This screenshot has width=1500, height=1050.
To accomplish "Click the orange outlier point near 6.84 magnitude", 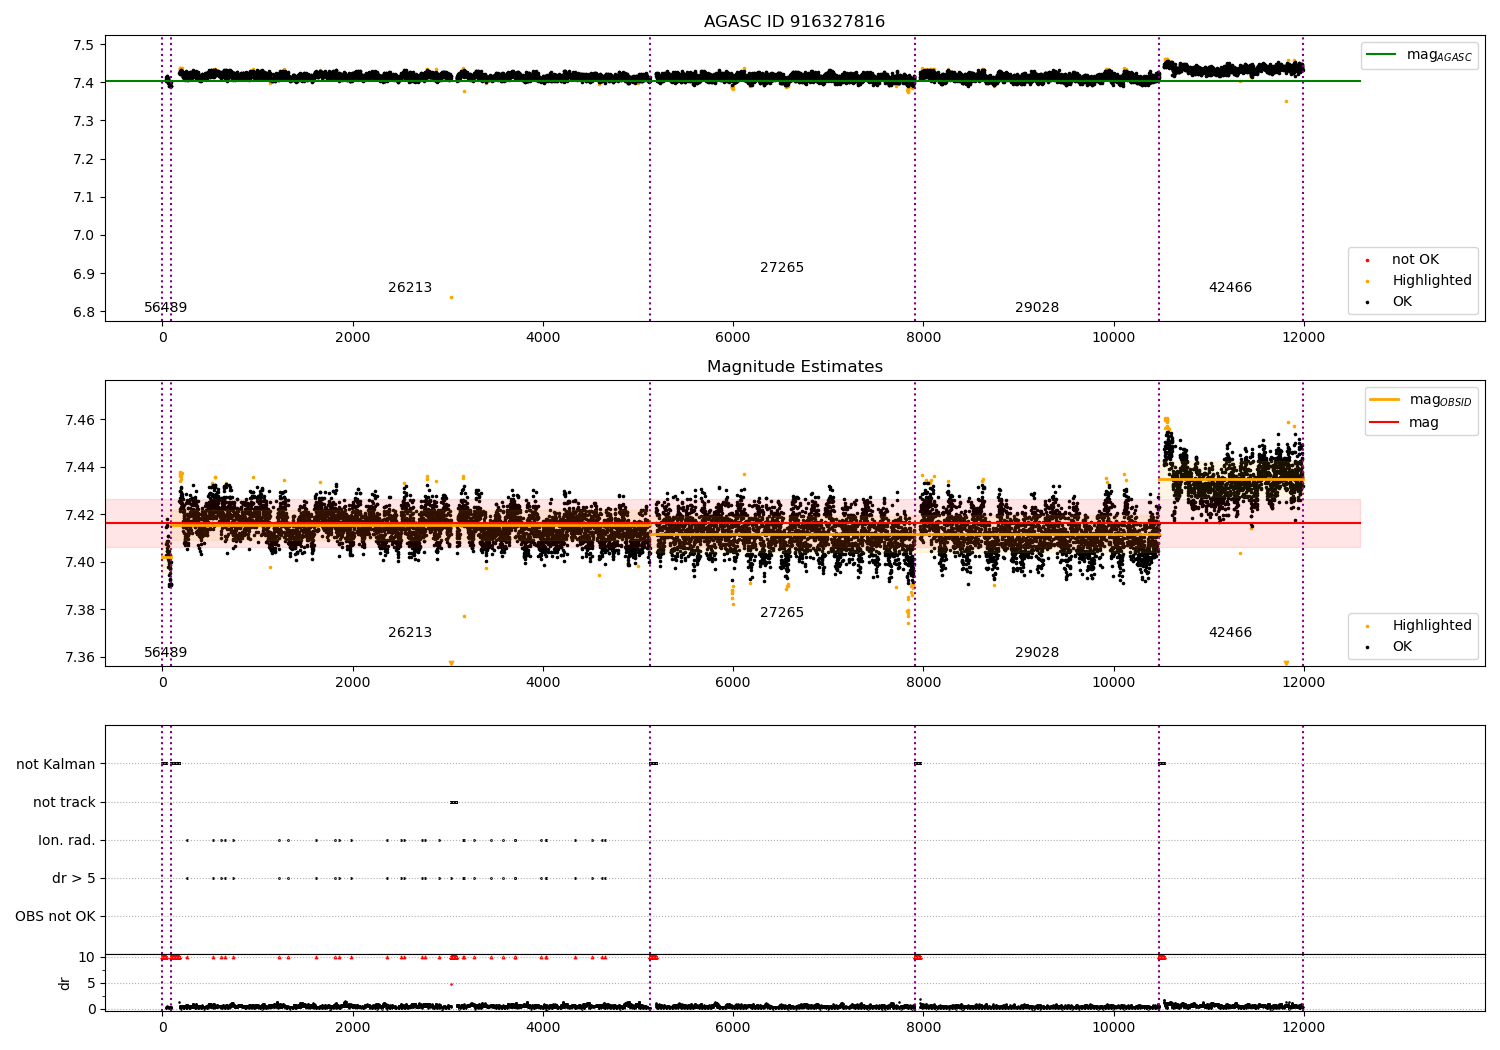I will coord(451,297).
